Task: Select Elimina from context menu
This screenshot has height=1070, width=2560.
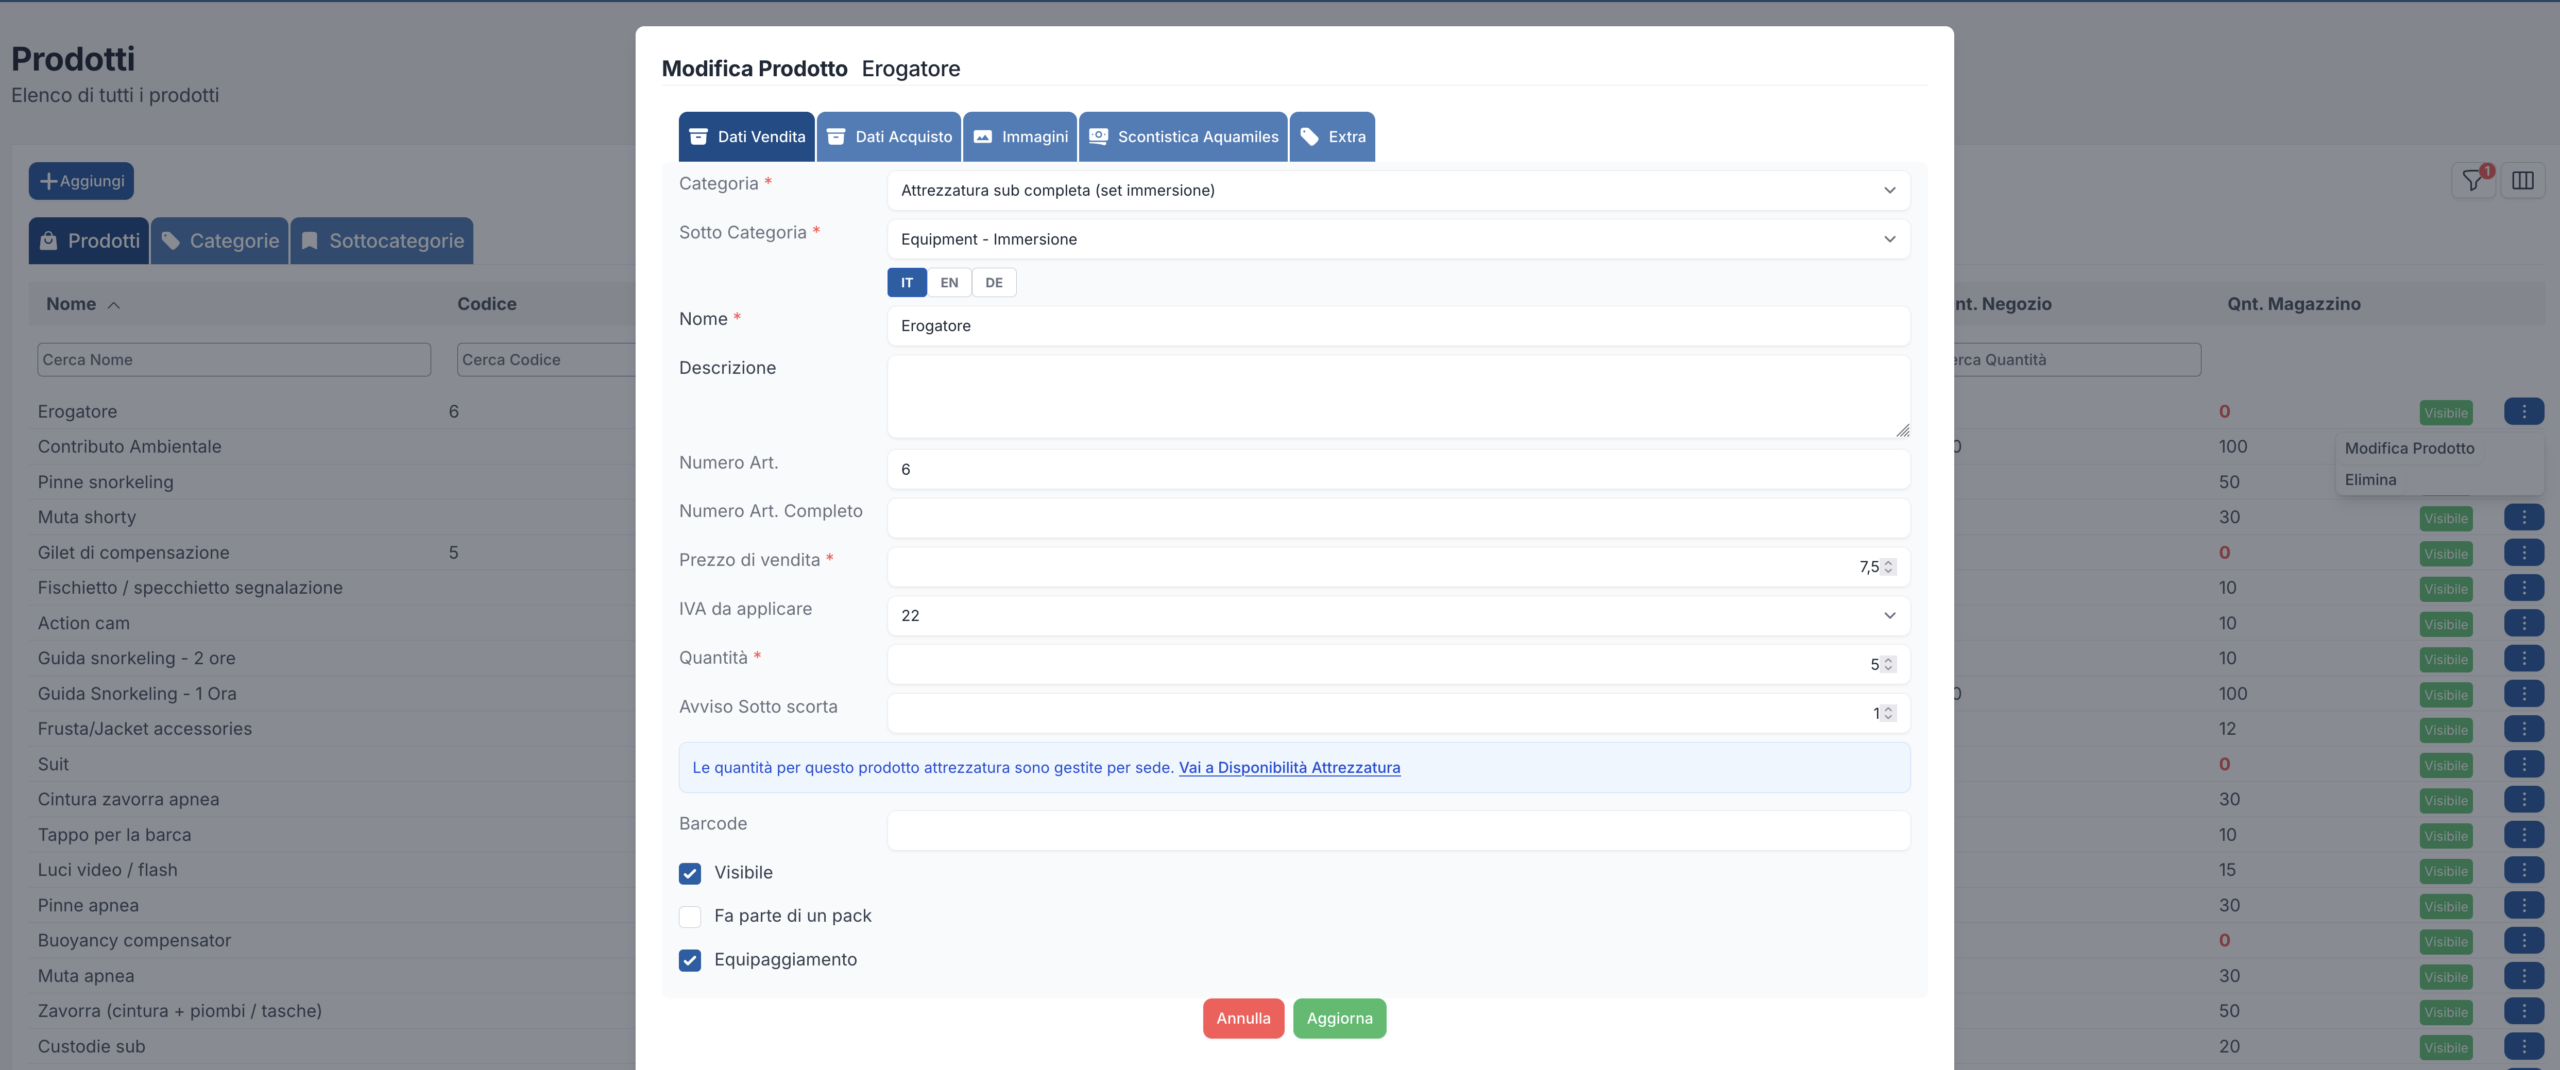Action: tap(2370, 480)
